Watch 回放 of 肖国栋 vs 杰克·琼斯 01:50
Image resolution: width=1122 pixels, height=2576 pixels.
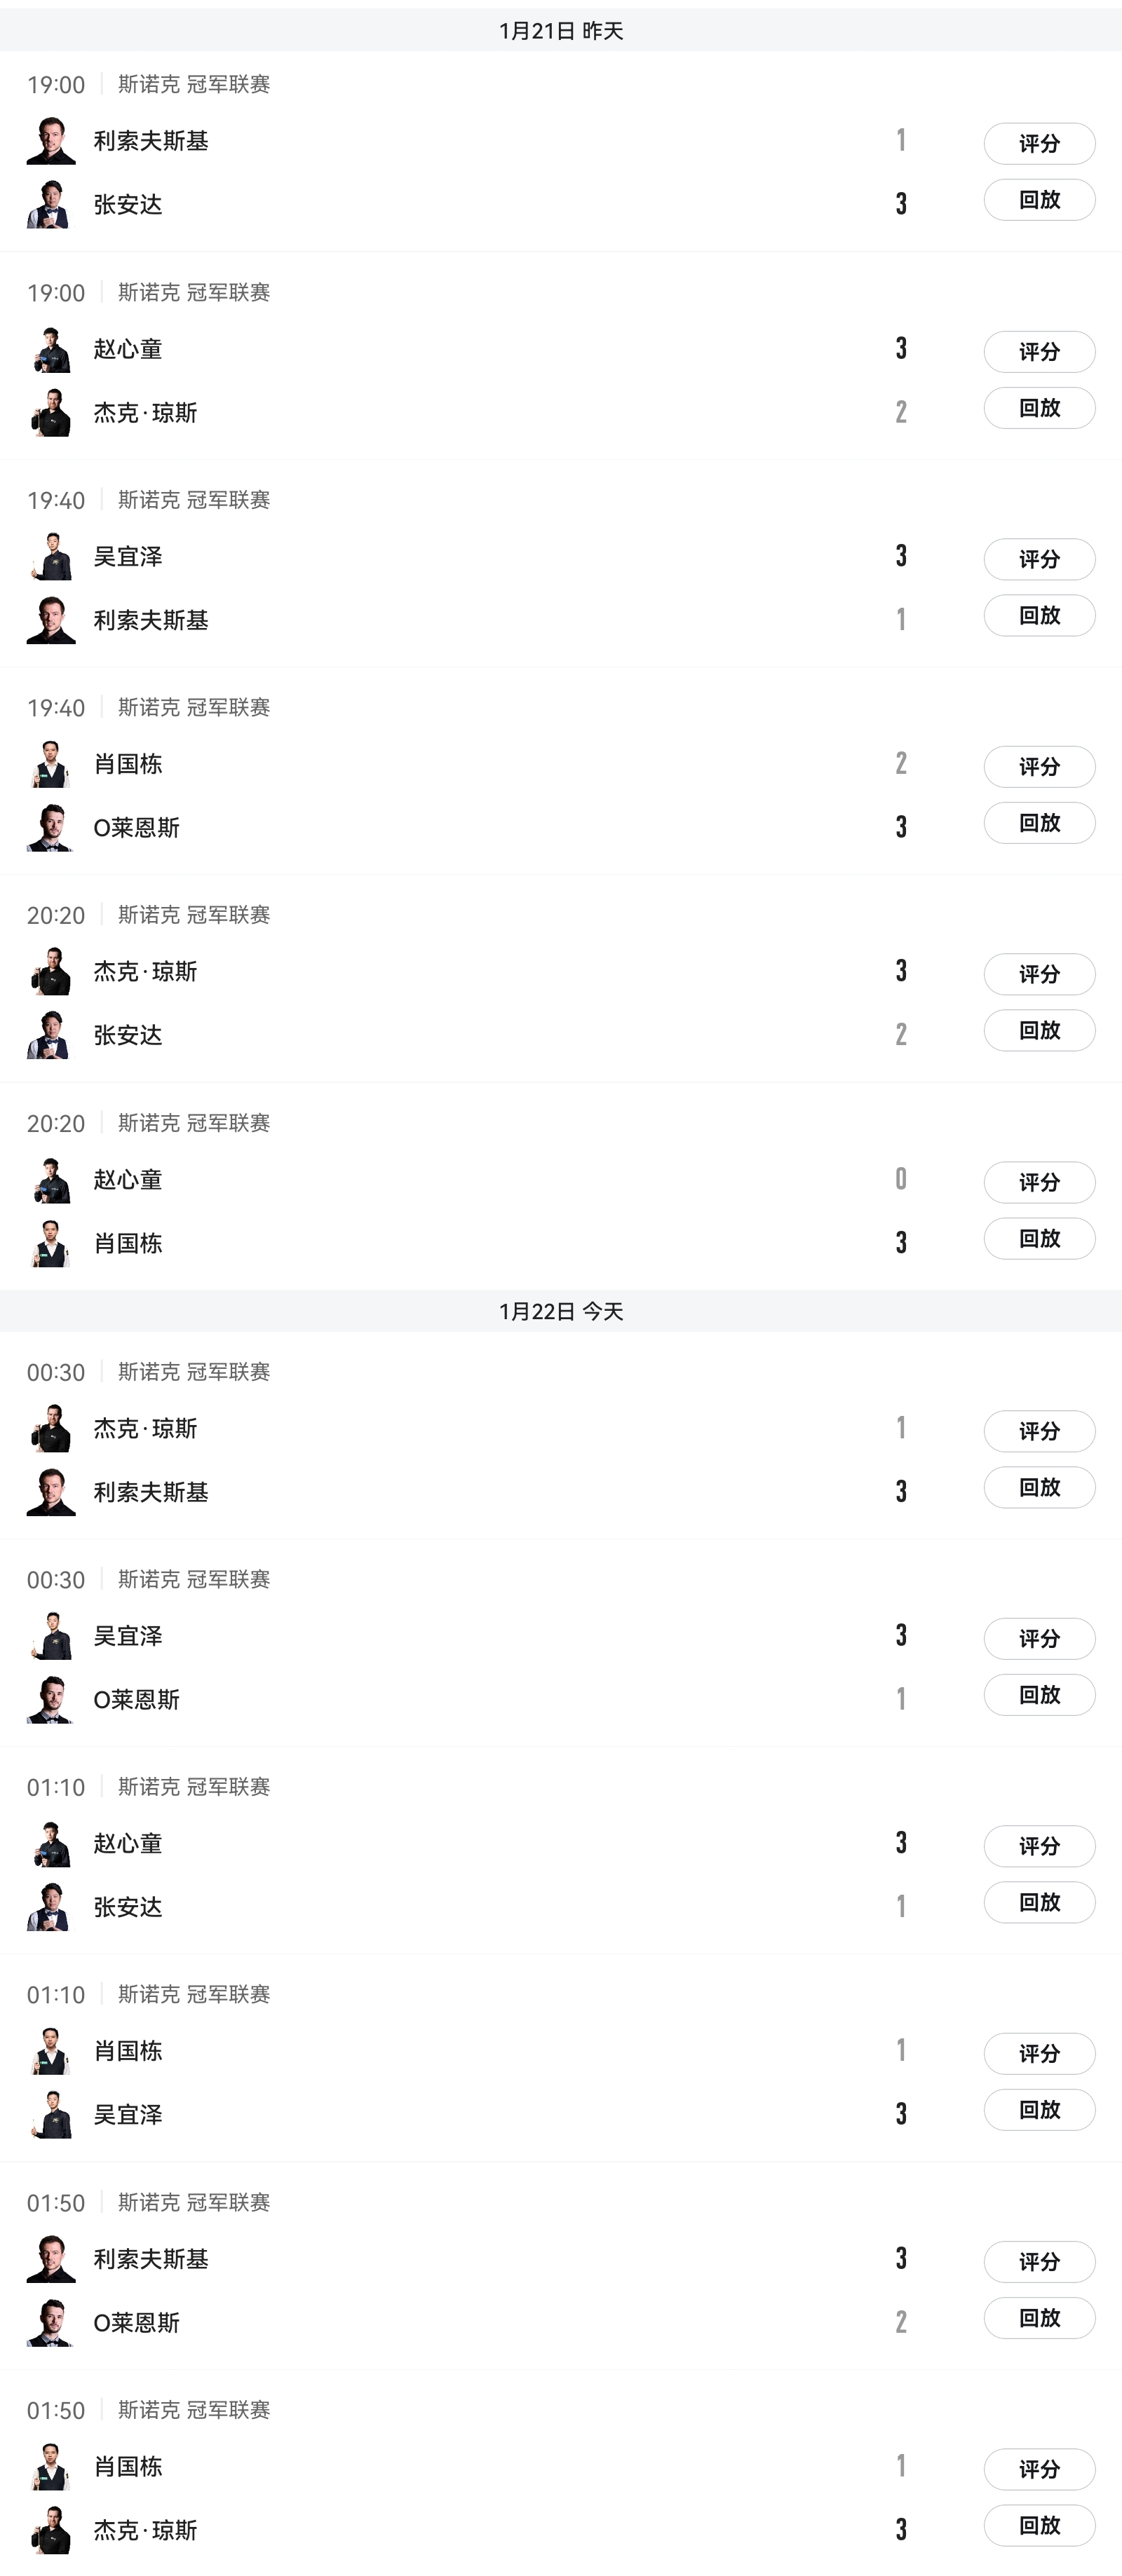click(x=1039, y=2526)
